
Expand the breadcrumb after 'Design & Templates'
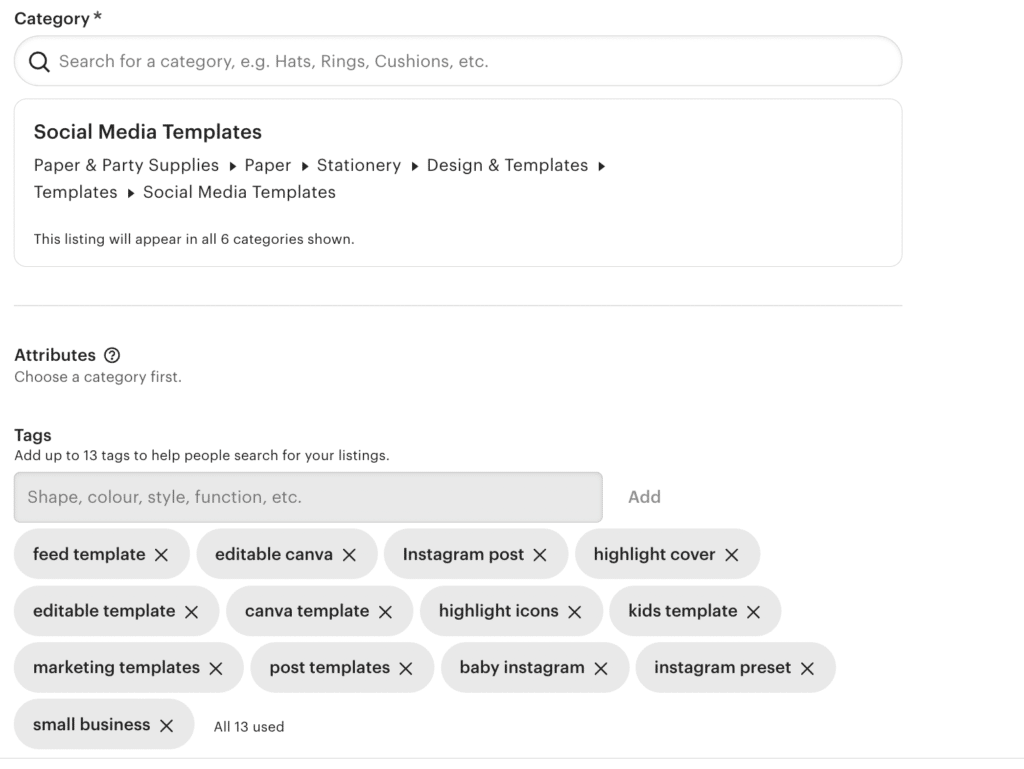602,165
